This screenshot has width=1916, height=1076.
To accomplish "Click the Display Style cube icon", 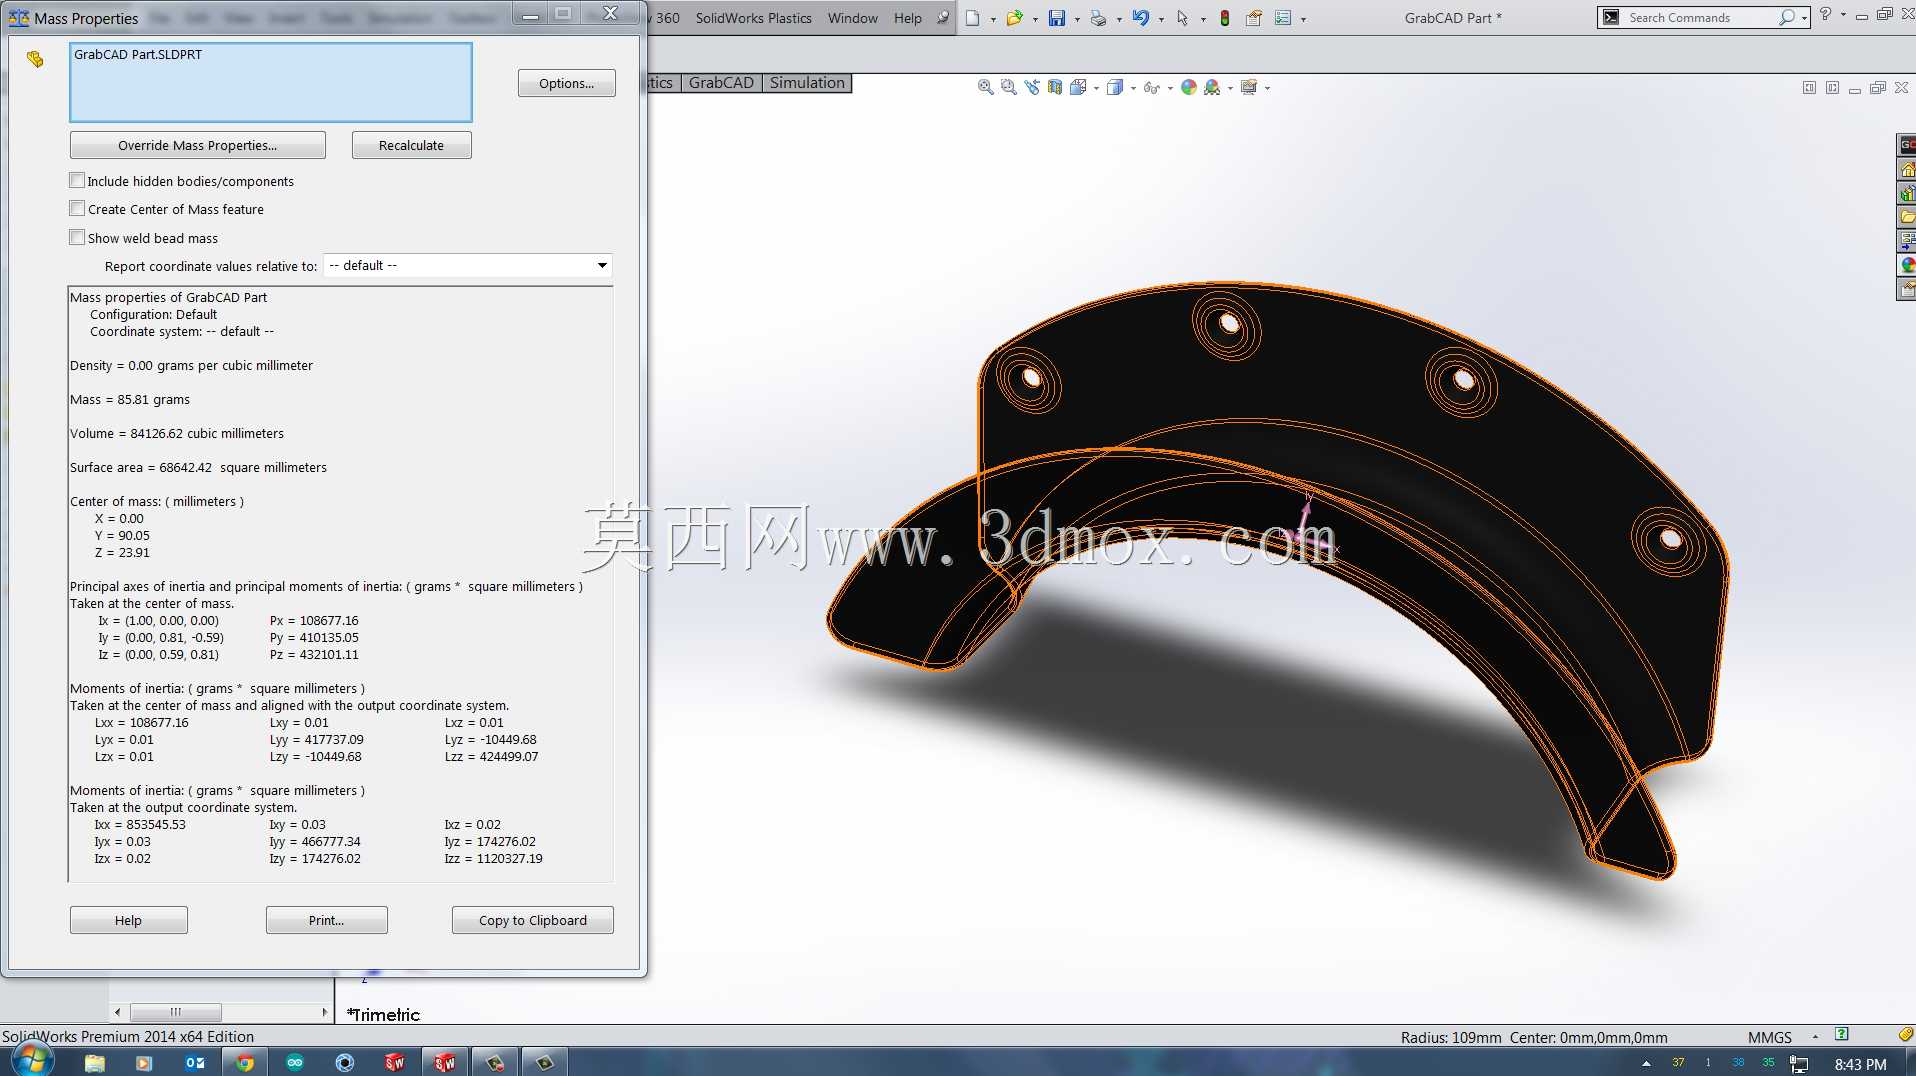I will click(x=1115, y=88).
